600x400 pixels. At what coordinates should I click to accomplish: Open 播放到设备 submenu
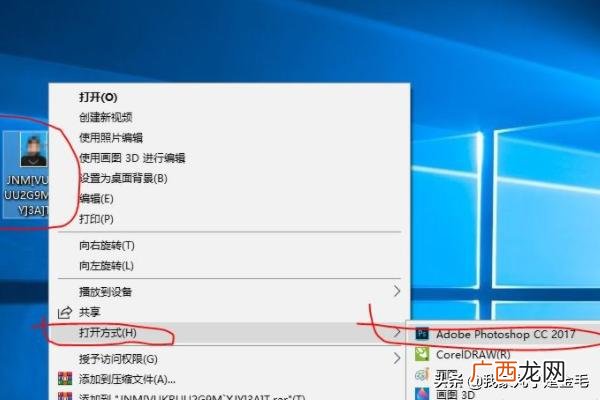click(106, 292)
